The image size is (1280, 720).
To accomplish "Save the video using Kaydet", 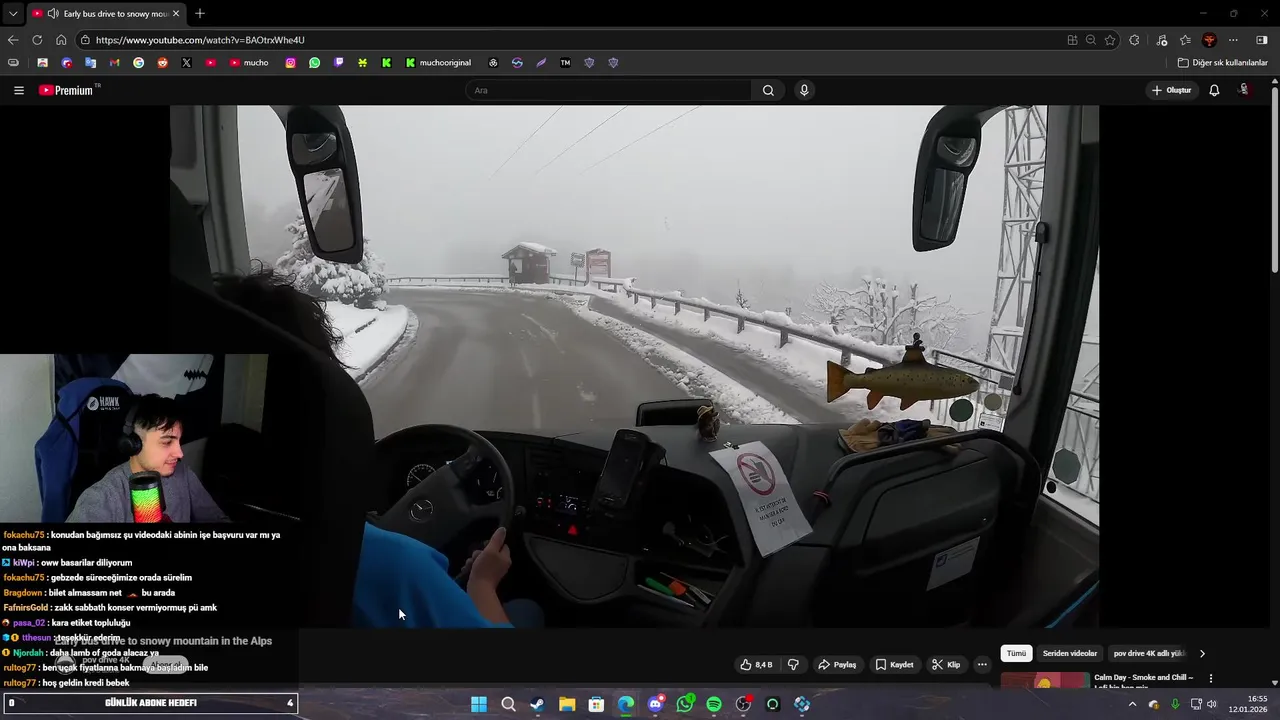I will click(x=895, y=665).
